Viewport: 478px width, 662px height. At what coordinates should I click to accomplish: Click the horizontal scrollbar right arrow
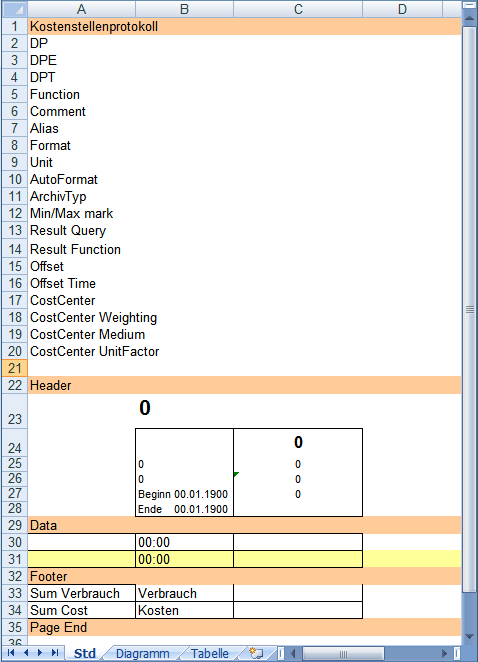point(444,654)
